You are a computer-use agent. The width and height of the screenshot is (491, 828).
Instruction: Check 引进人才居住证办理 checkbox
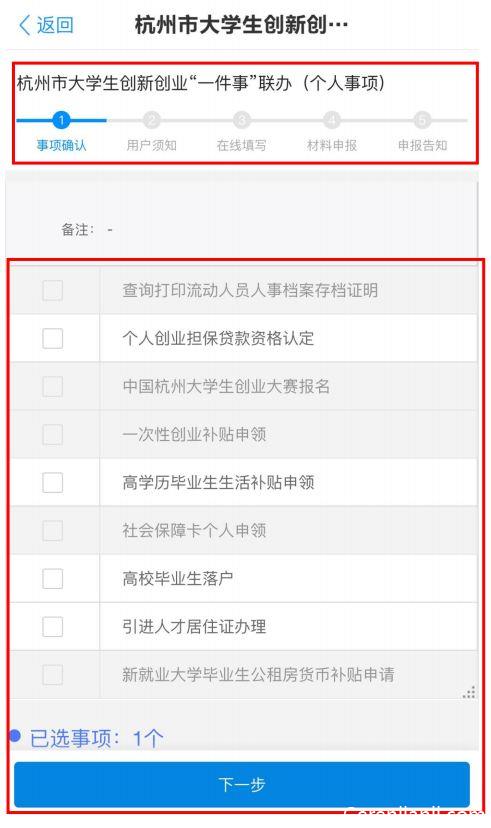(52, 626)
